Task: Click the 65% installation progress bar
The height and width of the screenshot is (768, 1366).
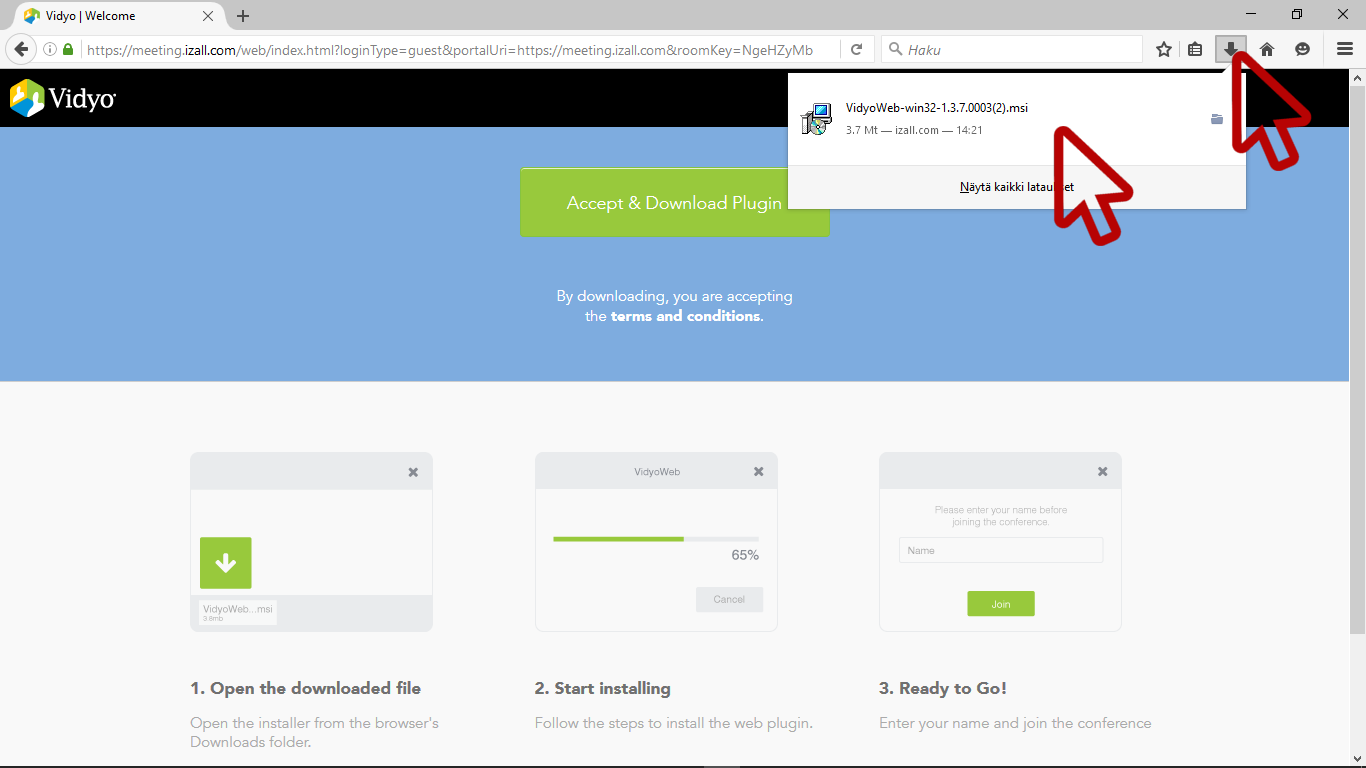Action: pyautogui.click(x=655, y=539)
